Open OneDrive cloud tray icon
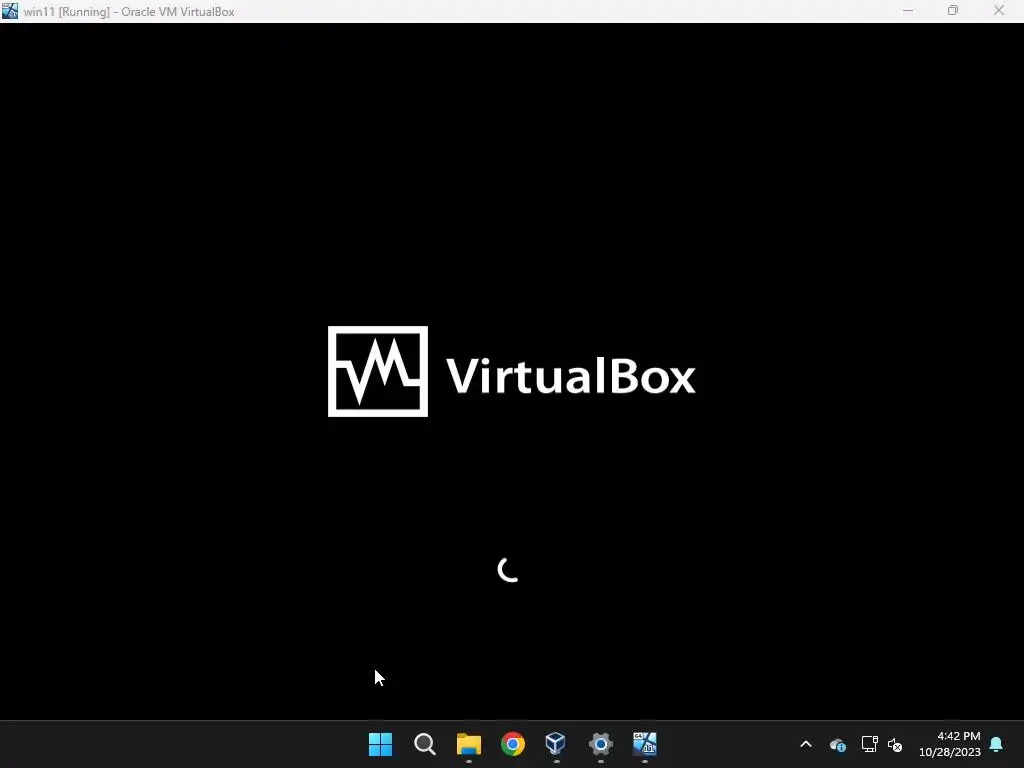This screenshot has height=768, width=1024. coord(838,744)
